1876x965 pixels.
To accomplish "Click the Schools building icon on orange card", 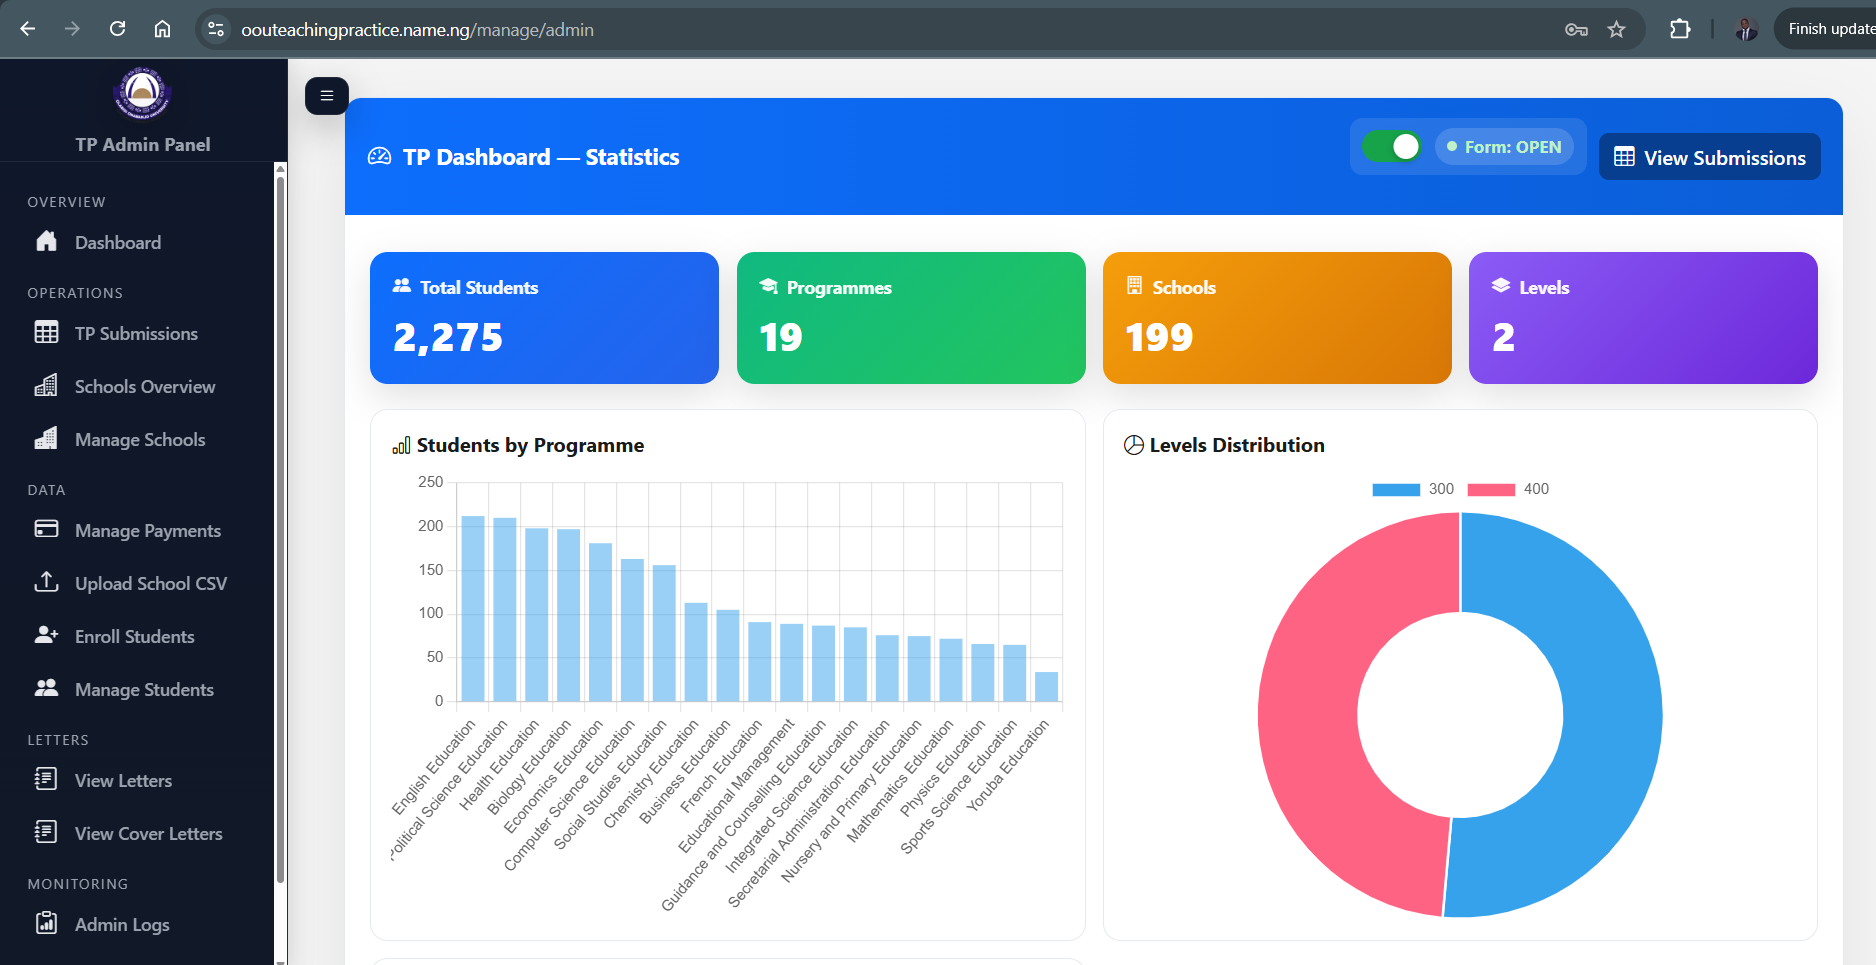I will coord(1134,285).
